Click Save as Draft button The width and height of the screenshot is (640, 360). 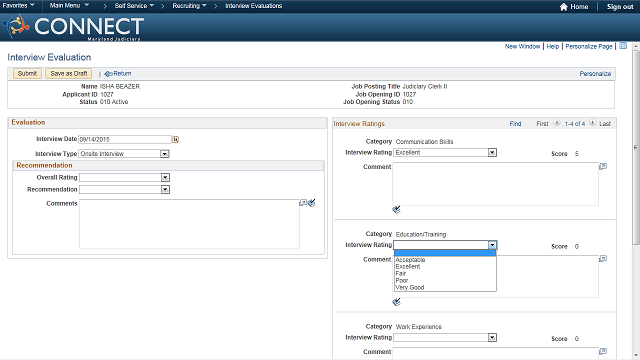point(69,73)
